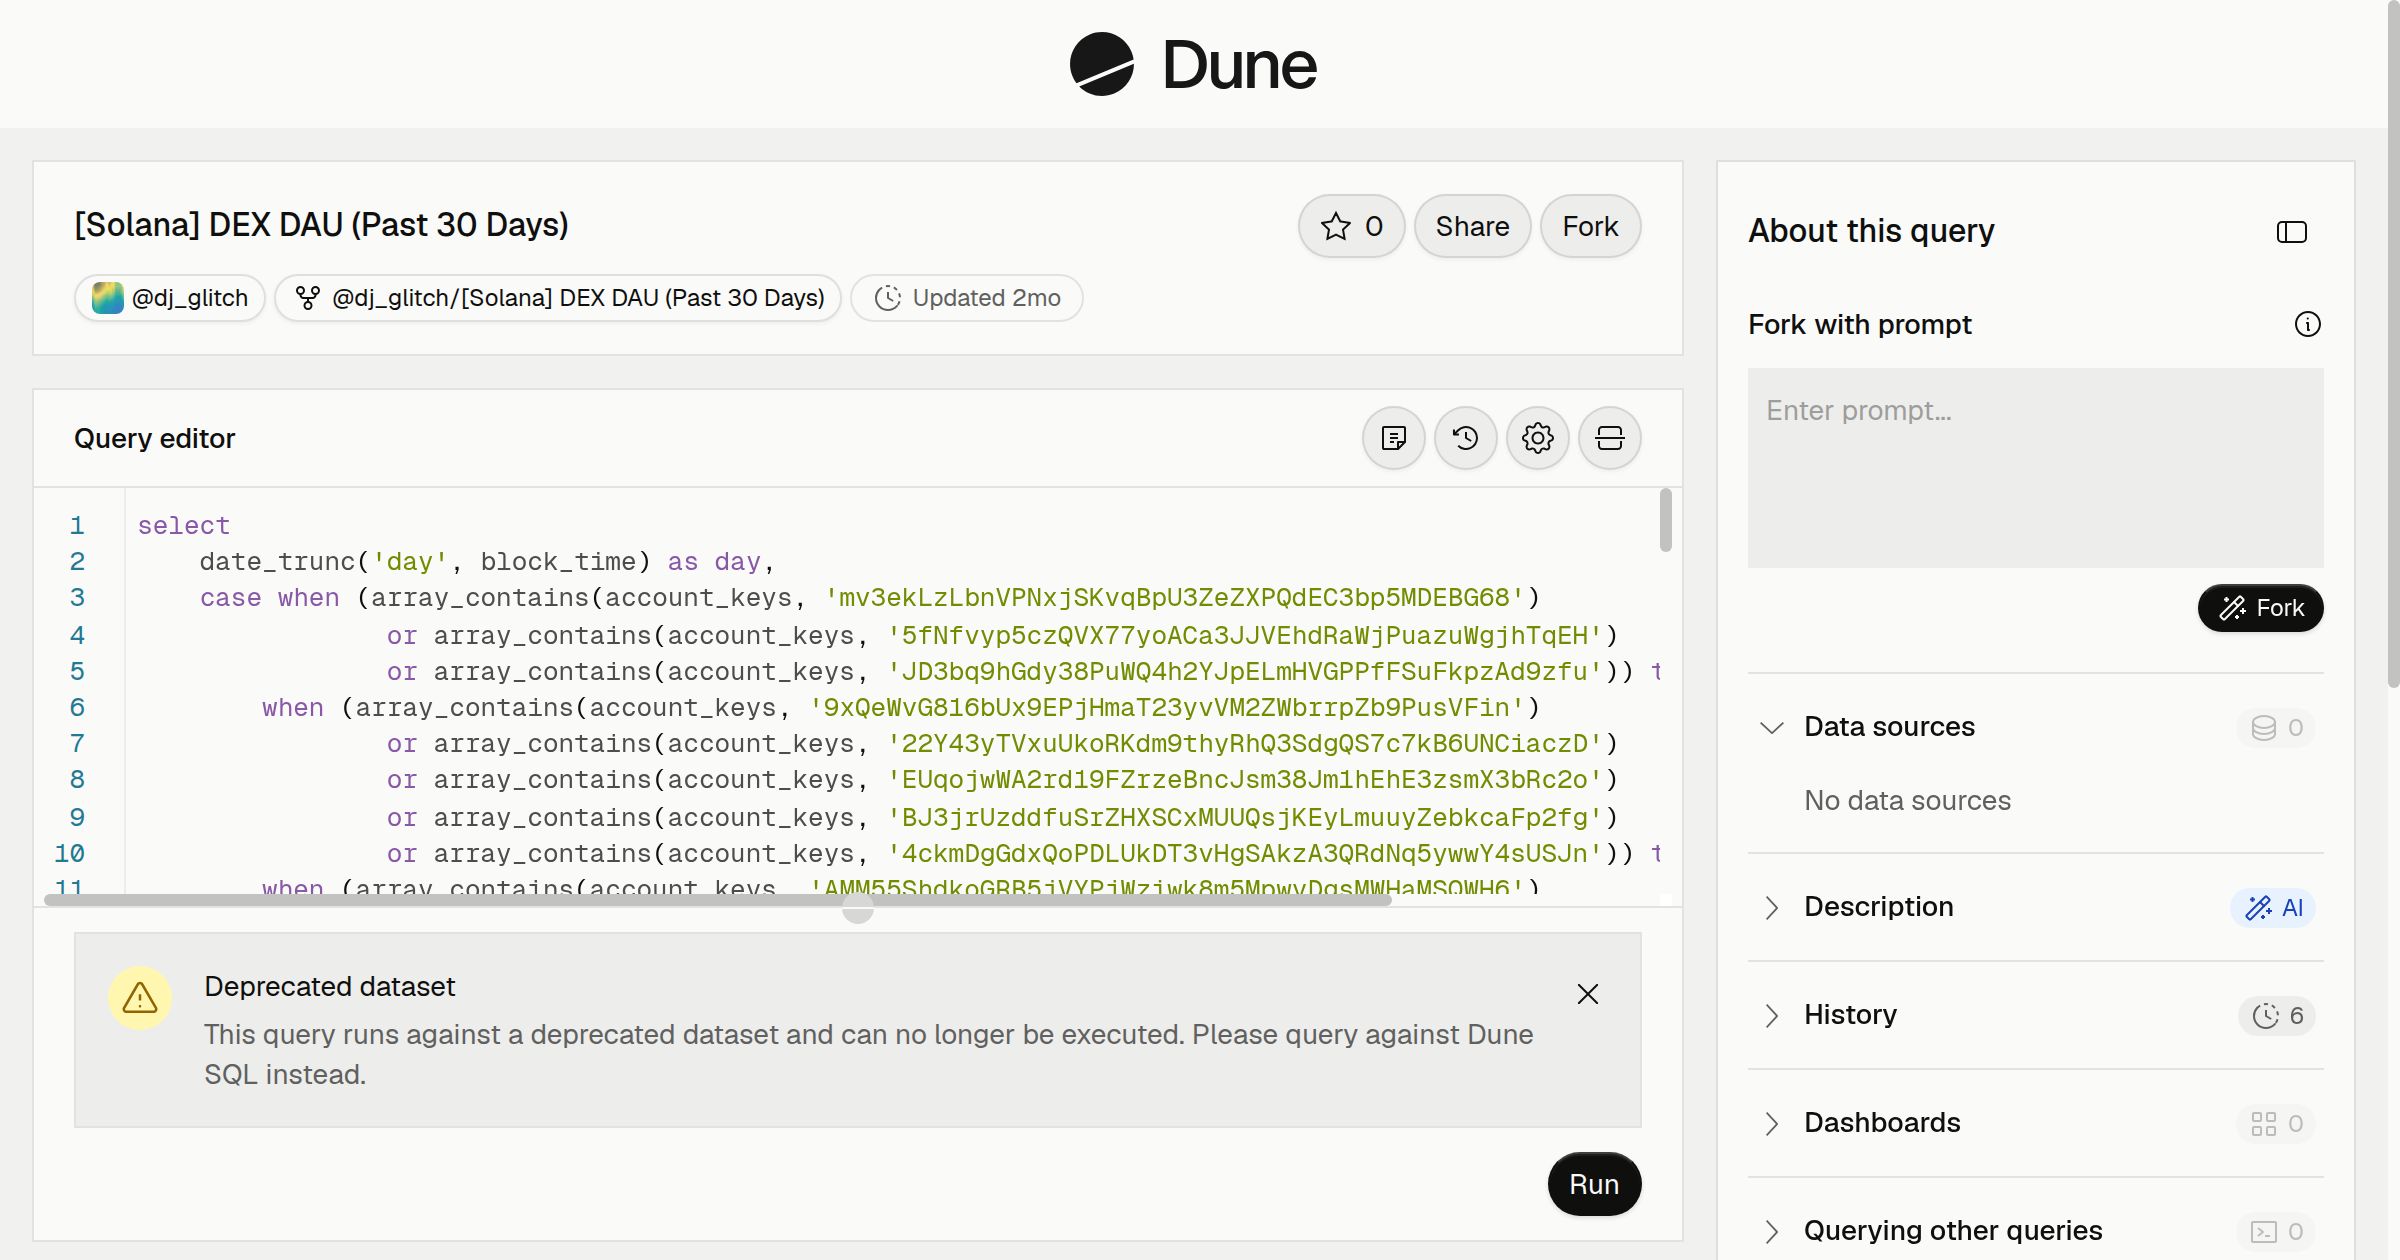
Task: Click the 'No data sources' text
Action: [1907, 800]
